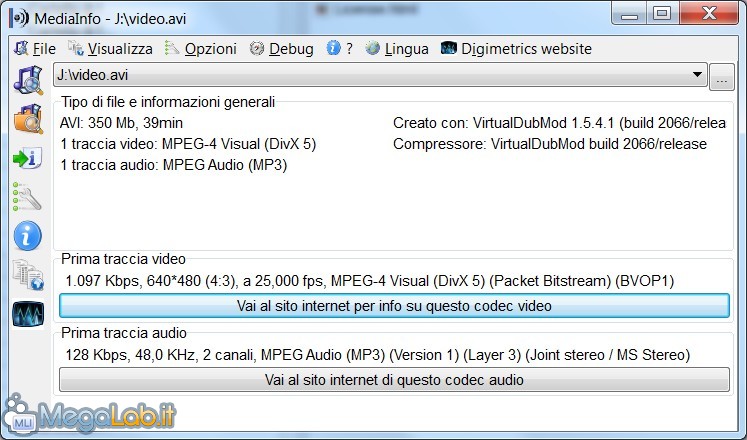Open the File menu
Image resolution: width=747 pixels, height=440 pixels.
point(35,49)
